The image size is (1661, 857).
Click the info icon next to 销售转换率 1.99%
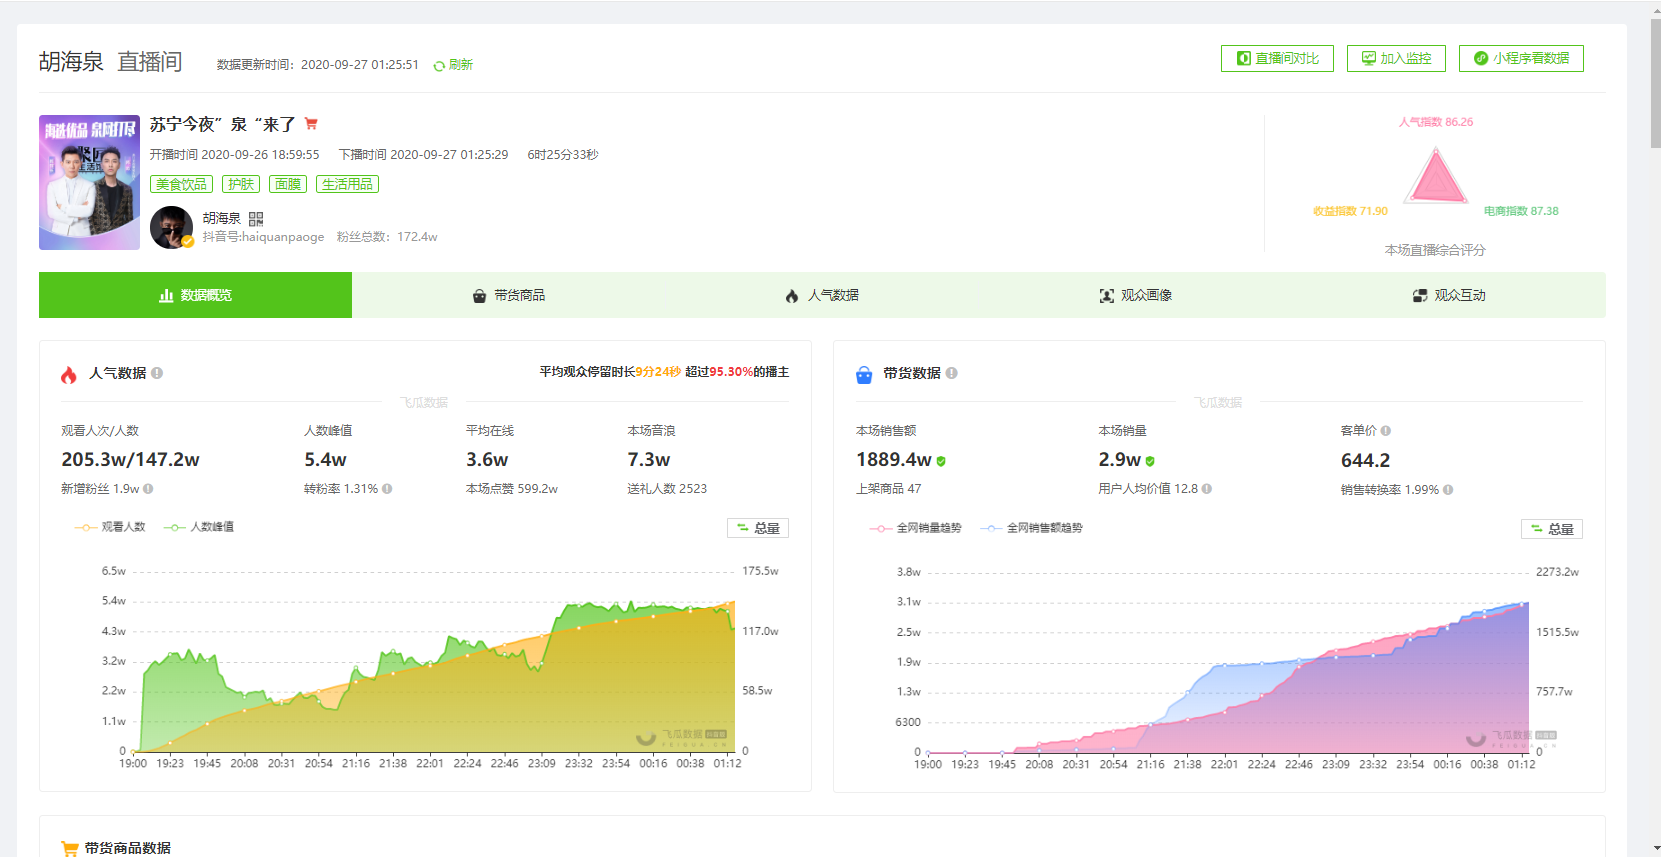[x=1448, y=490]
